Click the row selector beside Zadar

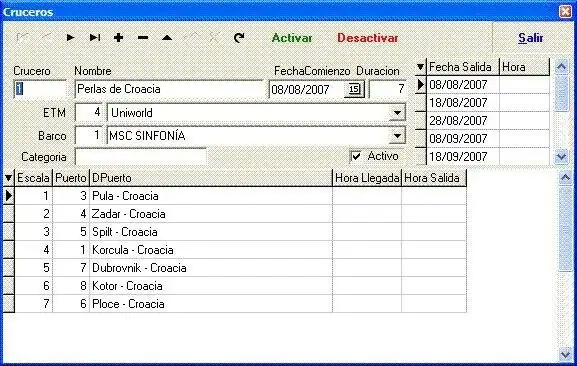pos(8,214)
